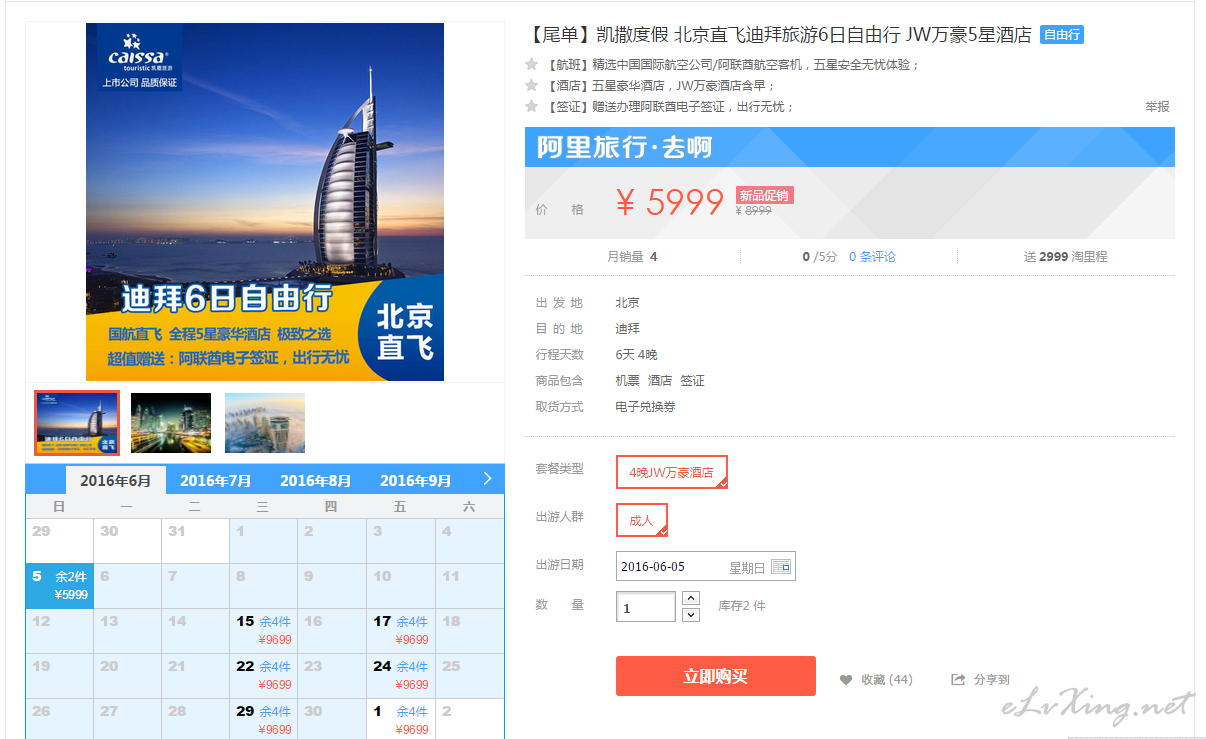Decrease quantity with the down arrow
The width and height of the screenshot is (1206, 739).
[691, 614]
